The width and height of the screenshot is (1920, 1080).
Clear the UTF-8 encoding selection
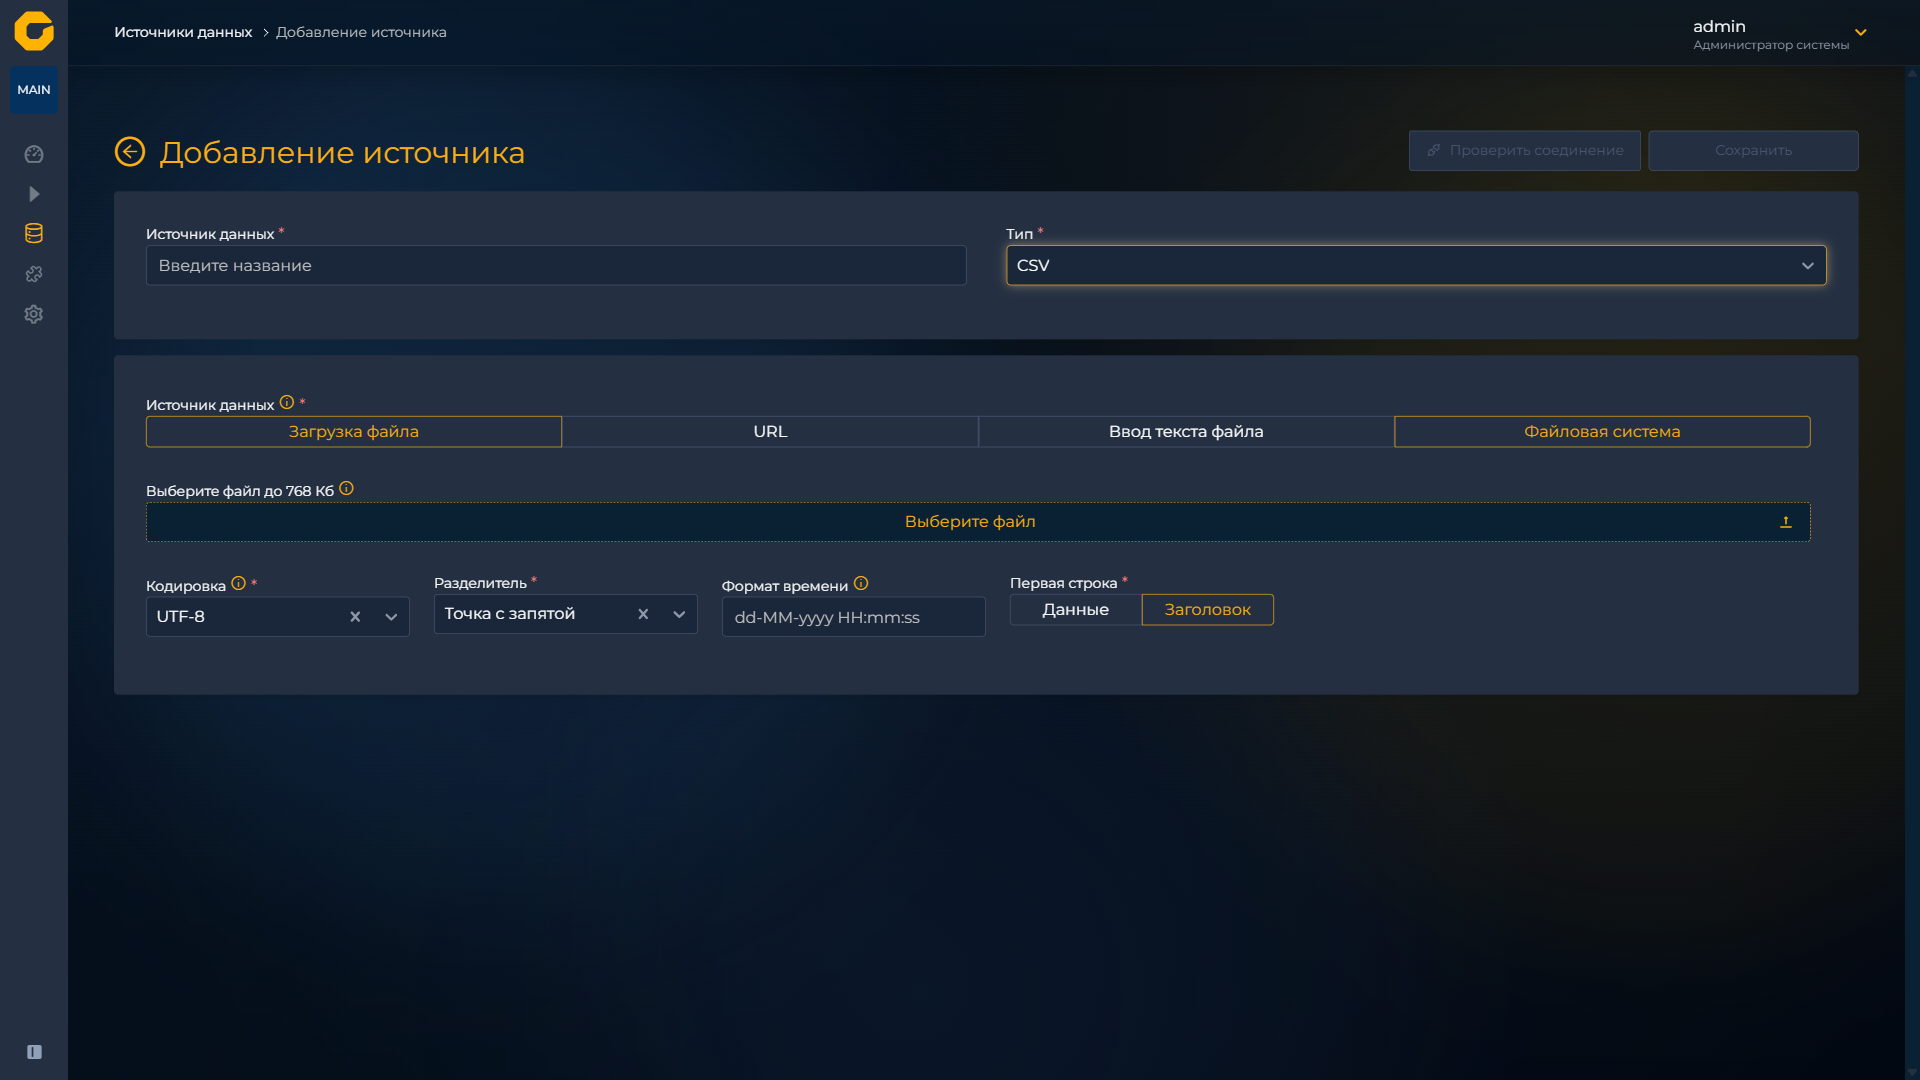coord(355,617)
